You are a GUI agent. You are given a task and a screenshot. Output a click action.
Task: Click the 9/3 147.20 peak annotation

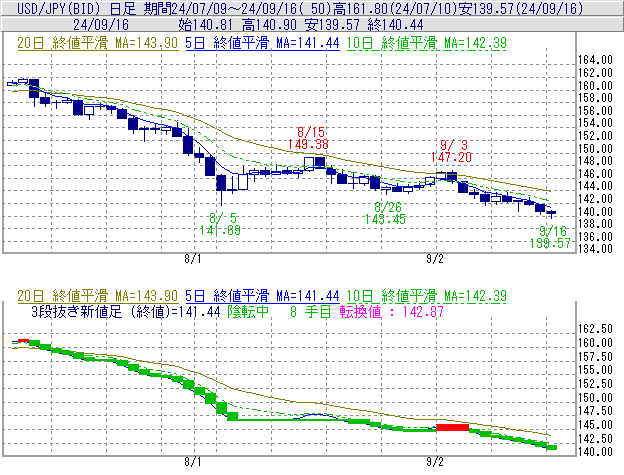click(x=451, y=151)
